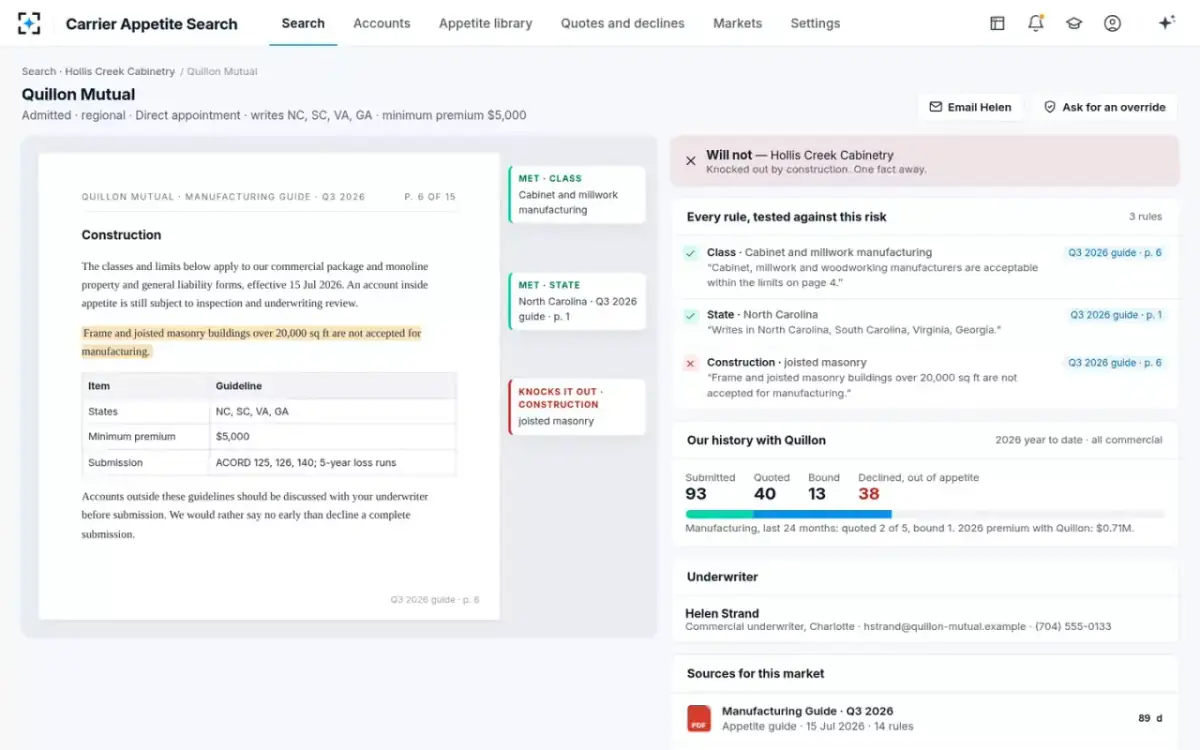Click the '2026 year to date · all commercial' label
Image resolution: width=1200 pixels, height=750 pixels.
coord(1079,440)
